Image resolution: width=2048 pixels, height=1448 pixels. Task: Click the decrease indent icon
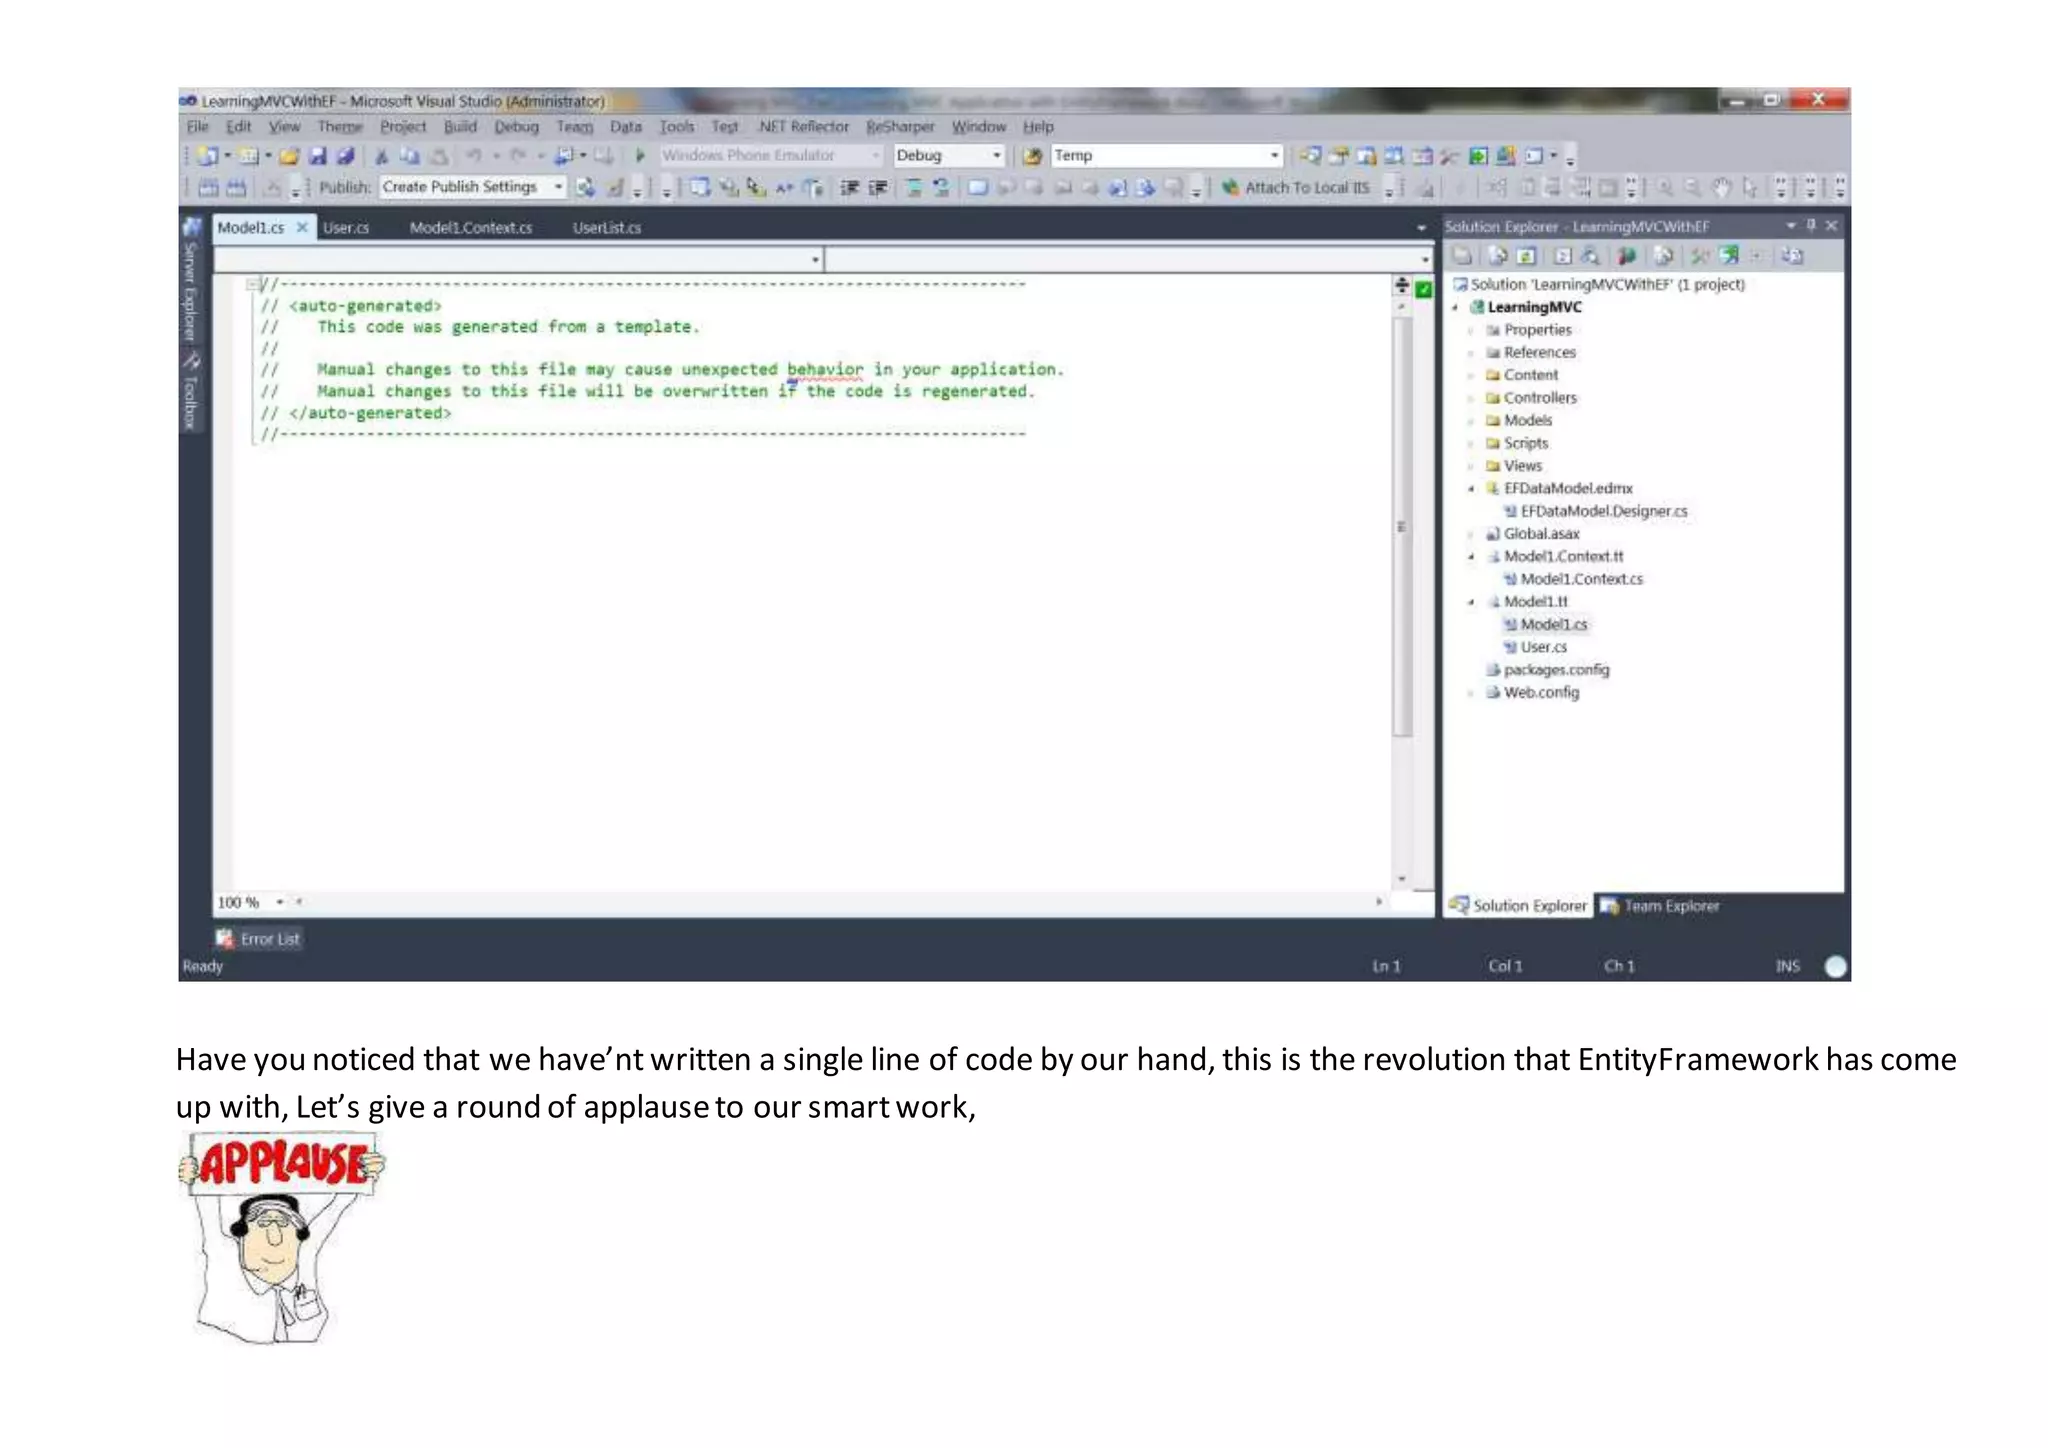849,187
